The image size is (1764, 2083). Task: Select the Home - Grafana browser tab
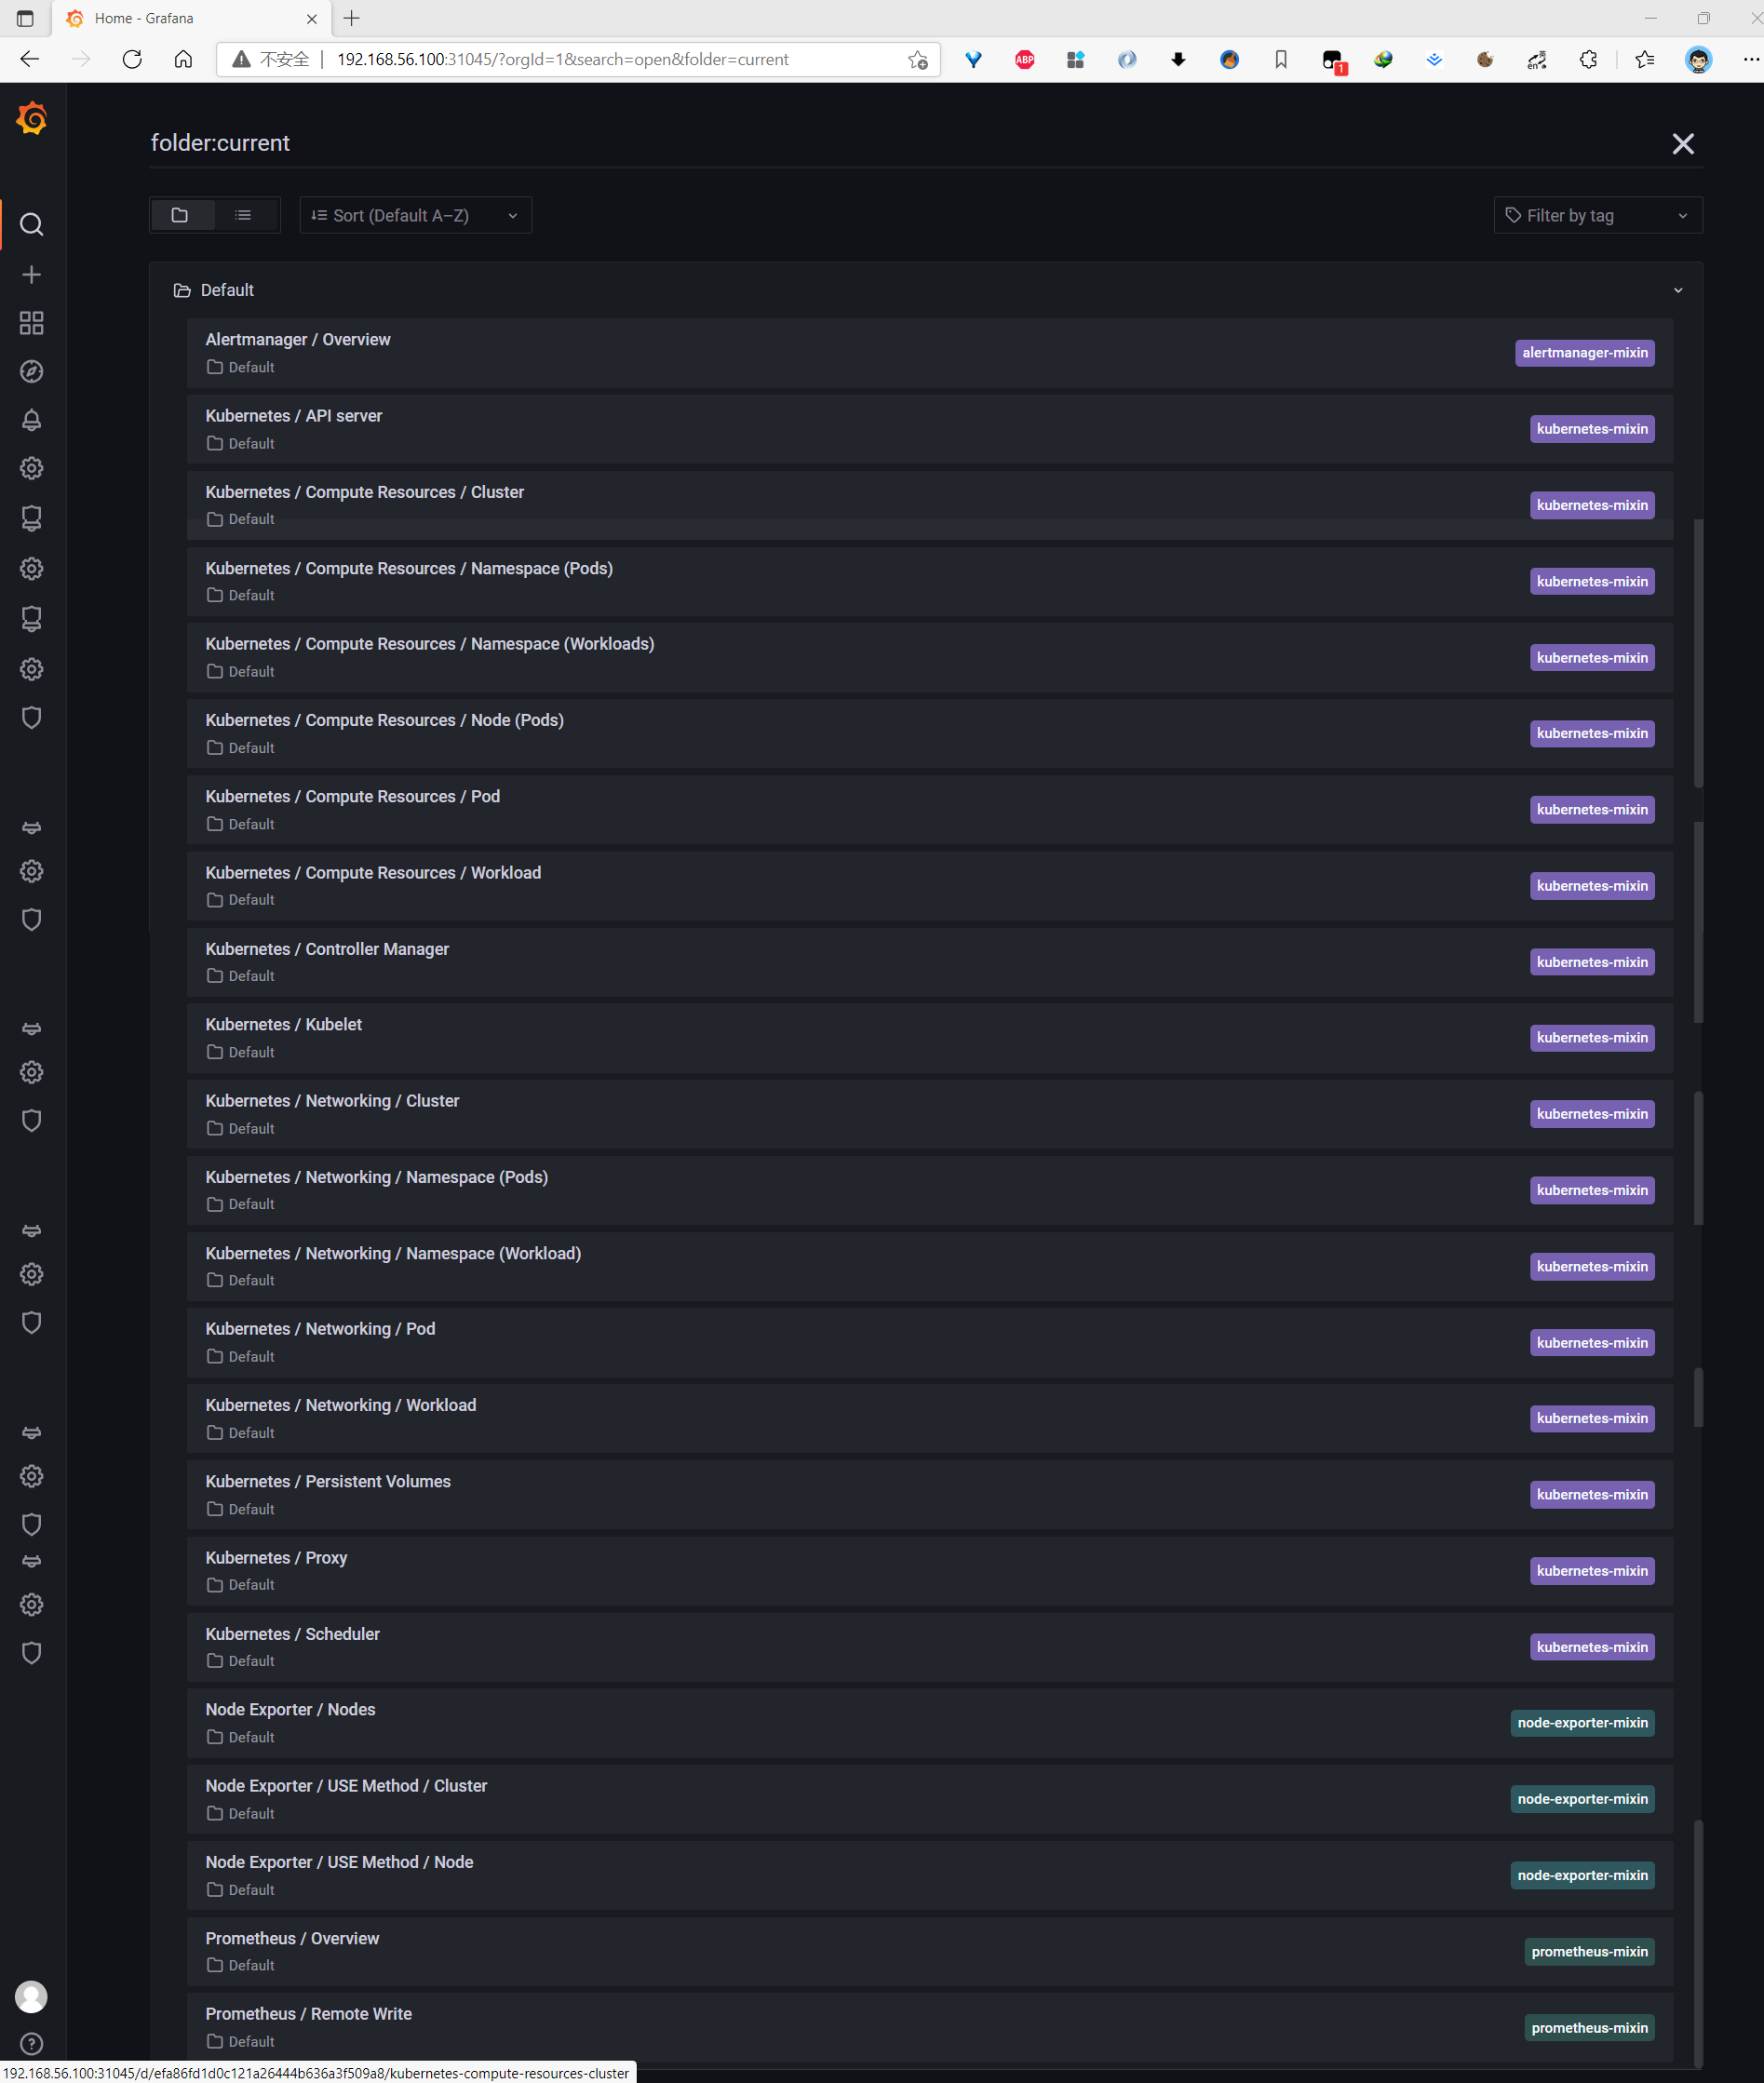click(x=190, y=18)
